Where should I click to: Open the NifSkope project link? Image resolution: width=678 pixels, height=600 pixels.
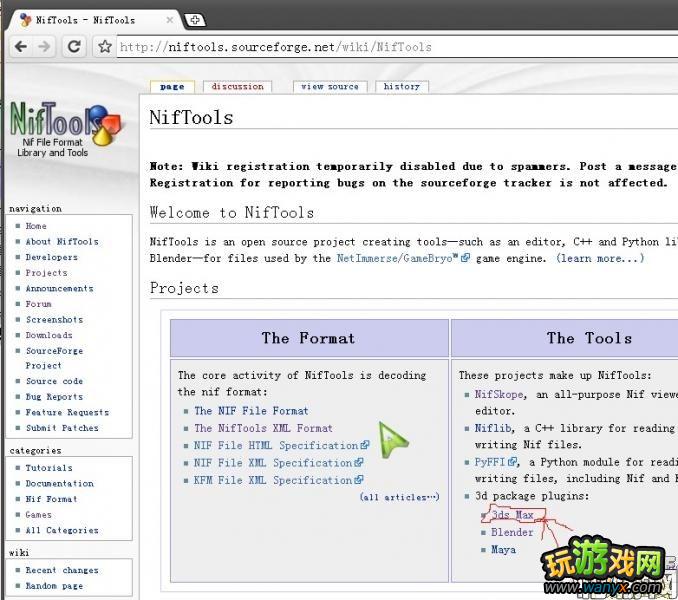click(x=499, y=394)
